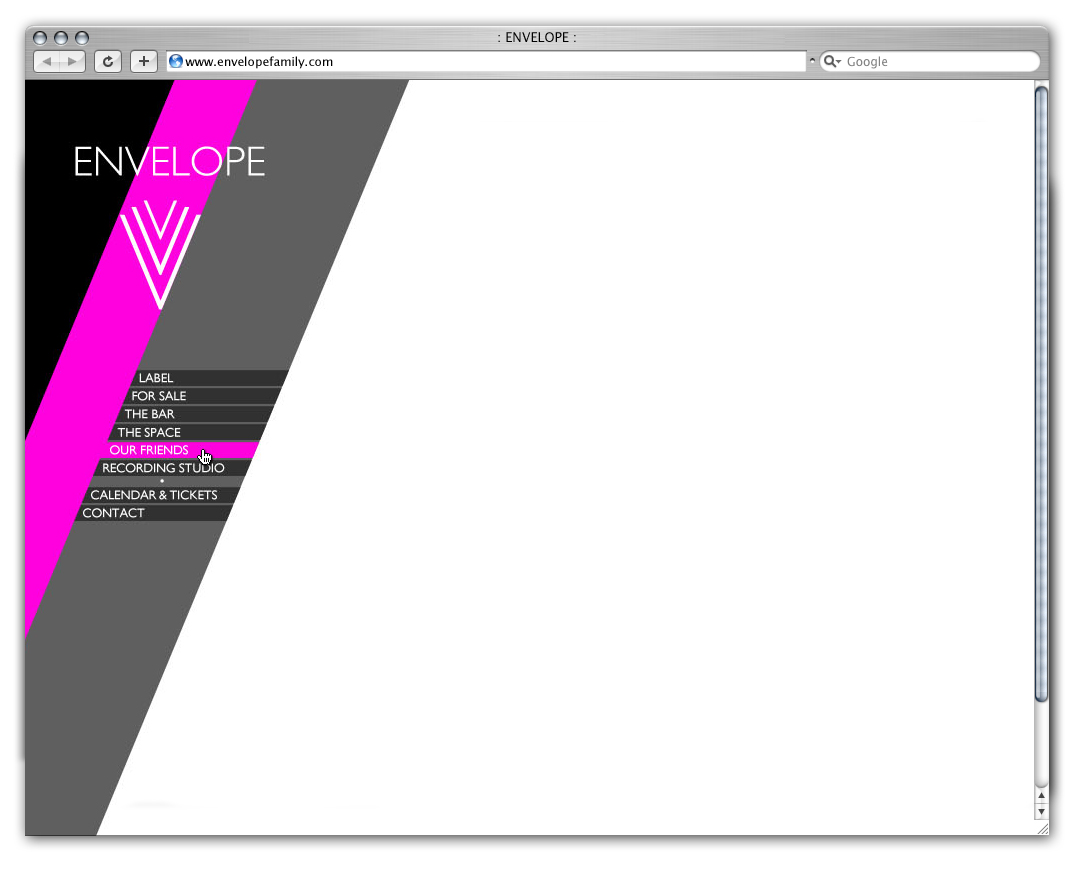Viewport: 1074px width, 872px height.
Task: Add bookmark with the plus button
Action: pos(144,62)
